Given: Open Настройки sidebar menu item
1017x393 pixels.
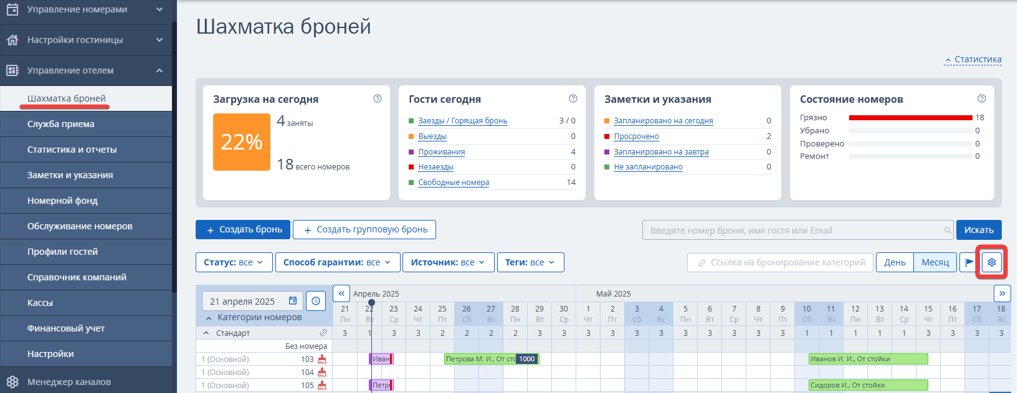Looking at the screenshot, I should (86, 354).
